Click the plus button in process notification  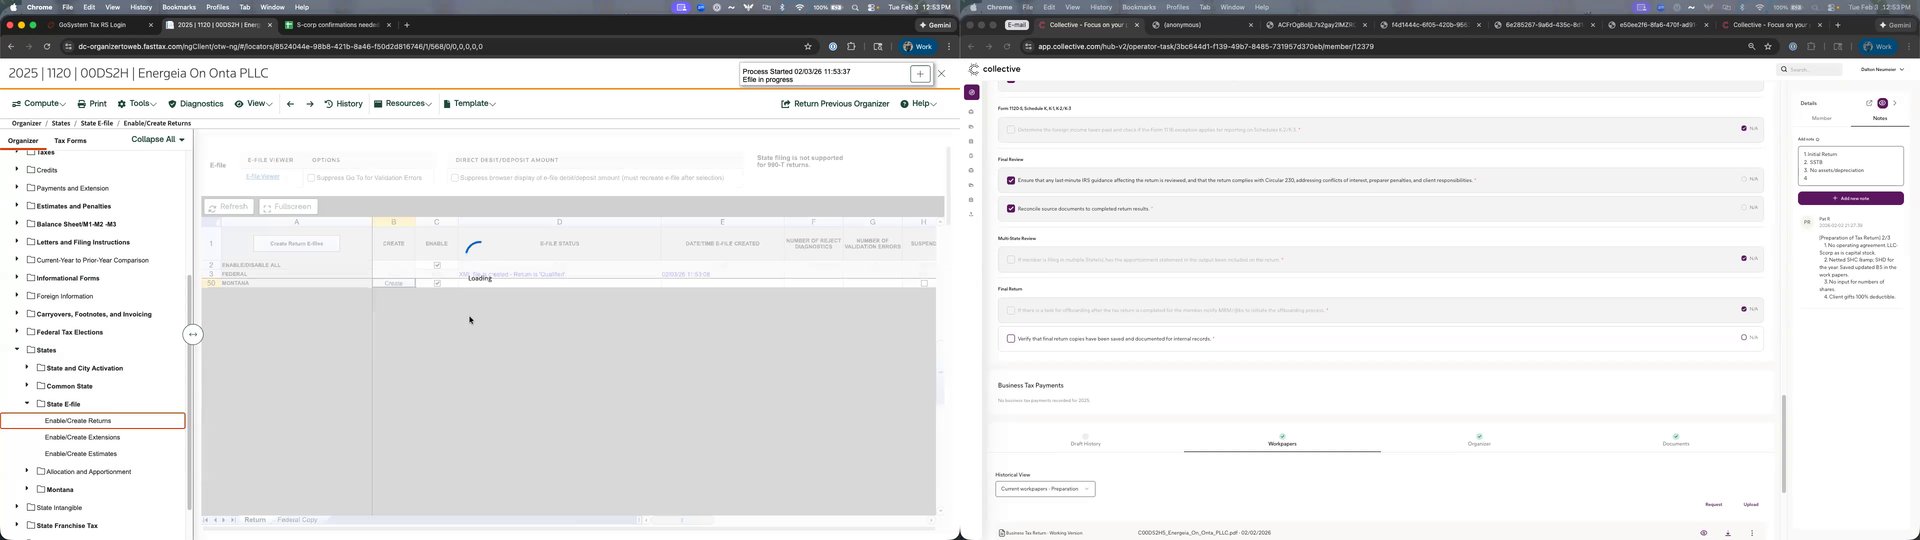920,74
